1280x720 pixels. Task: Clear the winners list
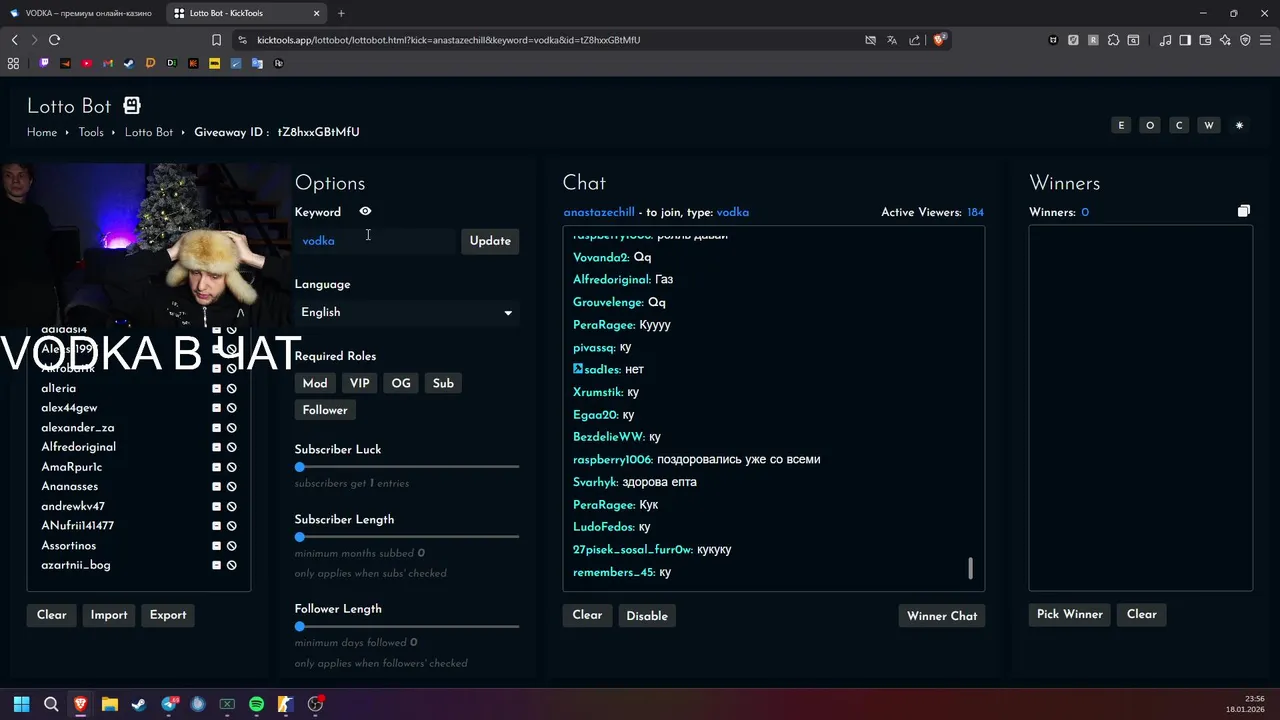point(1141,614)
